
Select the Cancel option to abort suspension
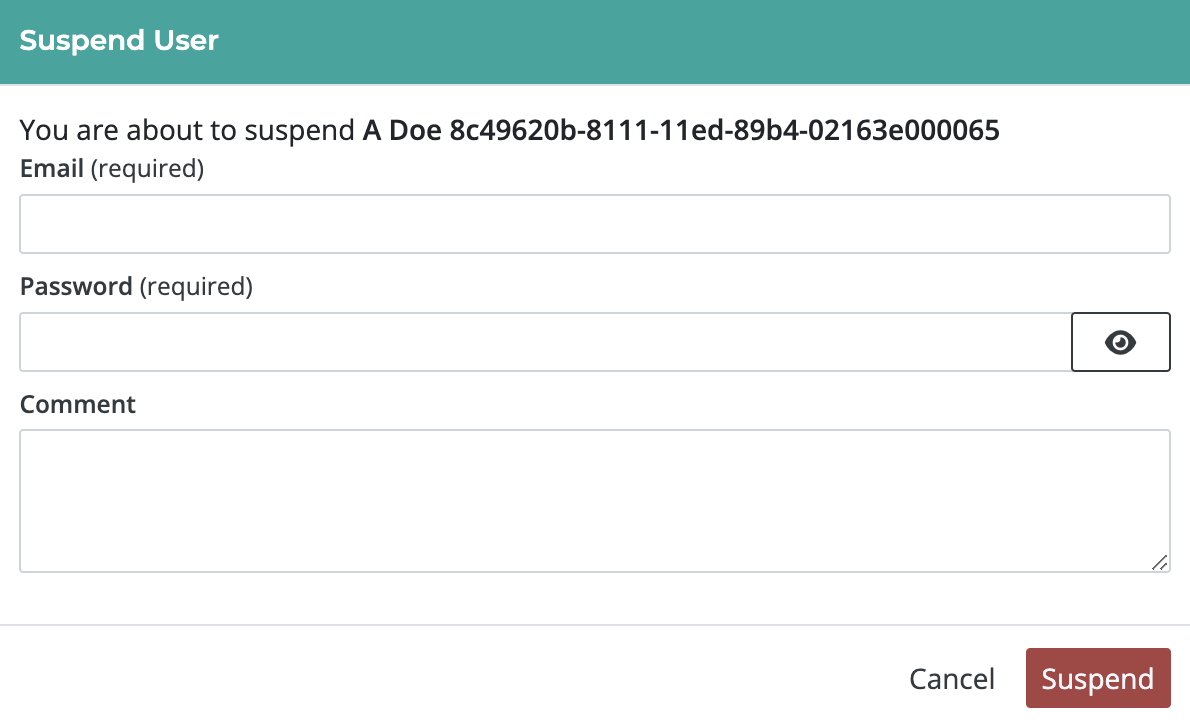(x=951, y=678)
